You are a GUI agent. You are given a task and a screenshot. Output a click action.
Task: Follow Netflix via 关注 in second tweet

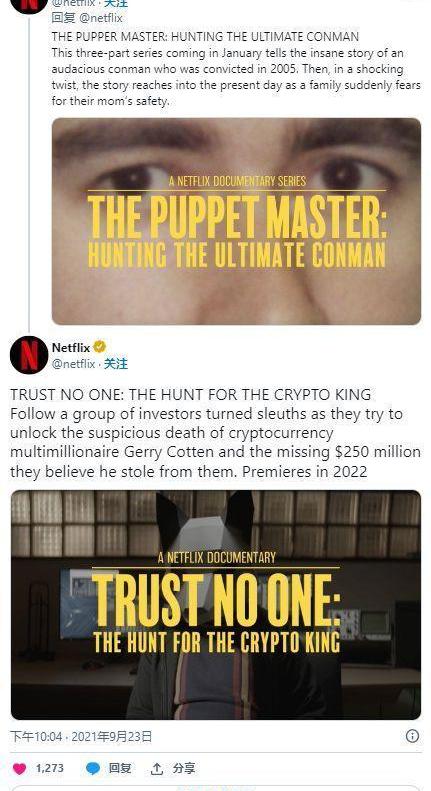click(116, 364)
